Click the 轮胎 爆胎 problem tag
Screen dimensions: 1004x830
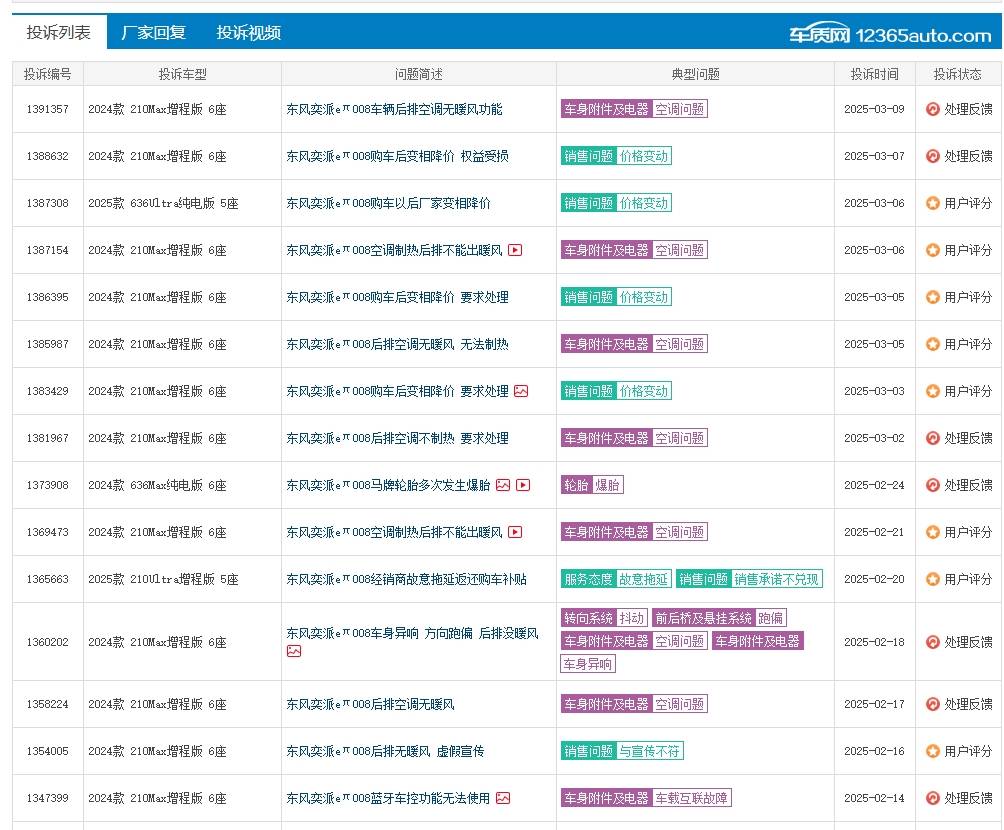[x=592, y=485]
